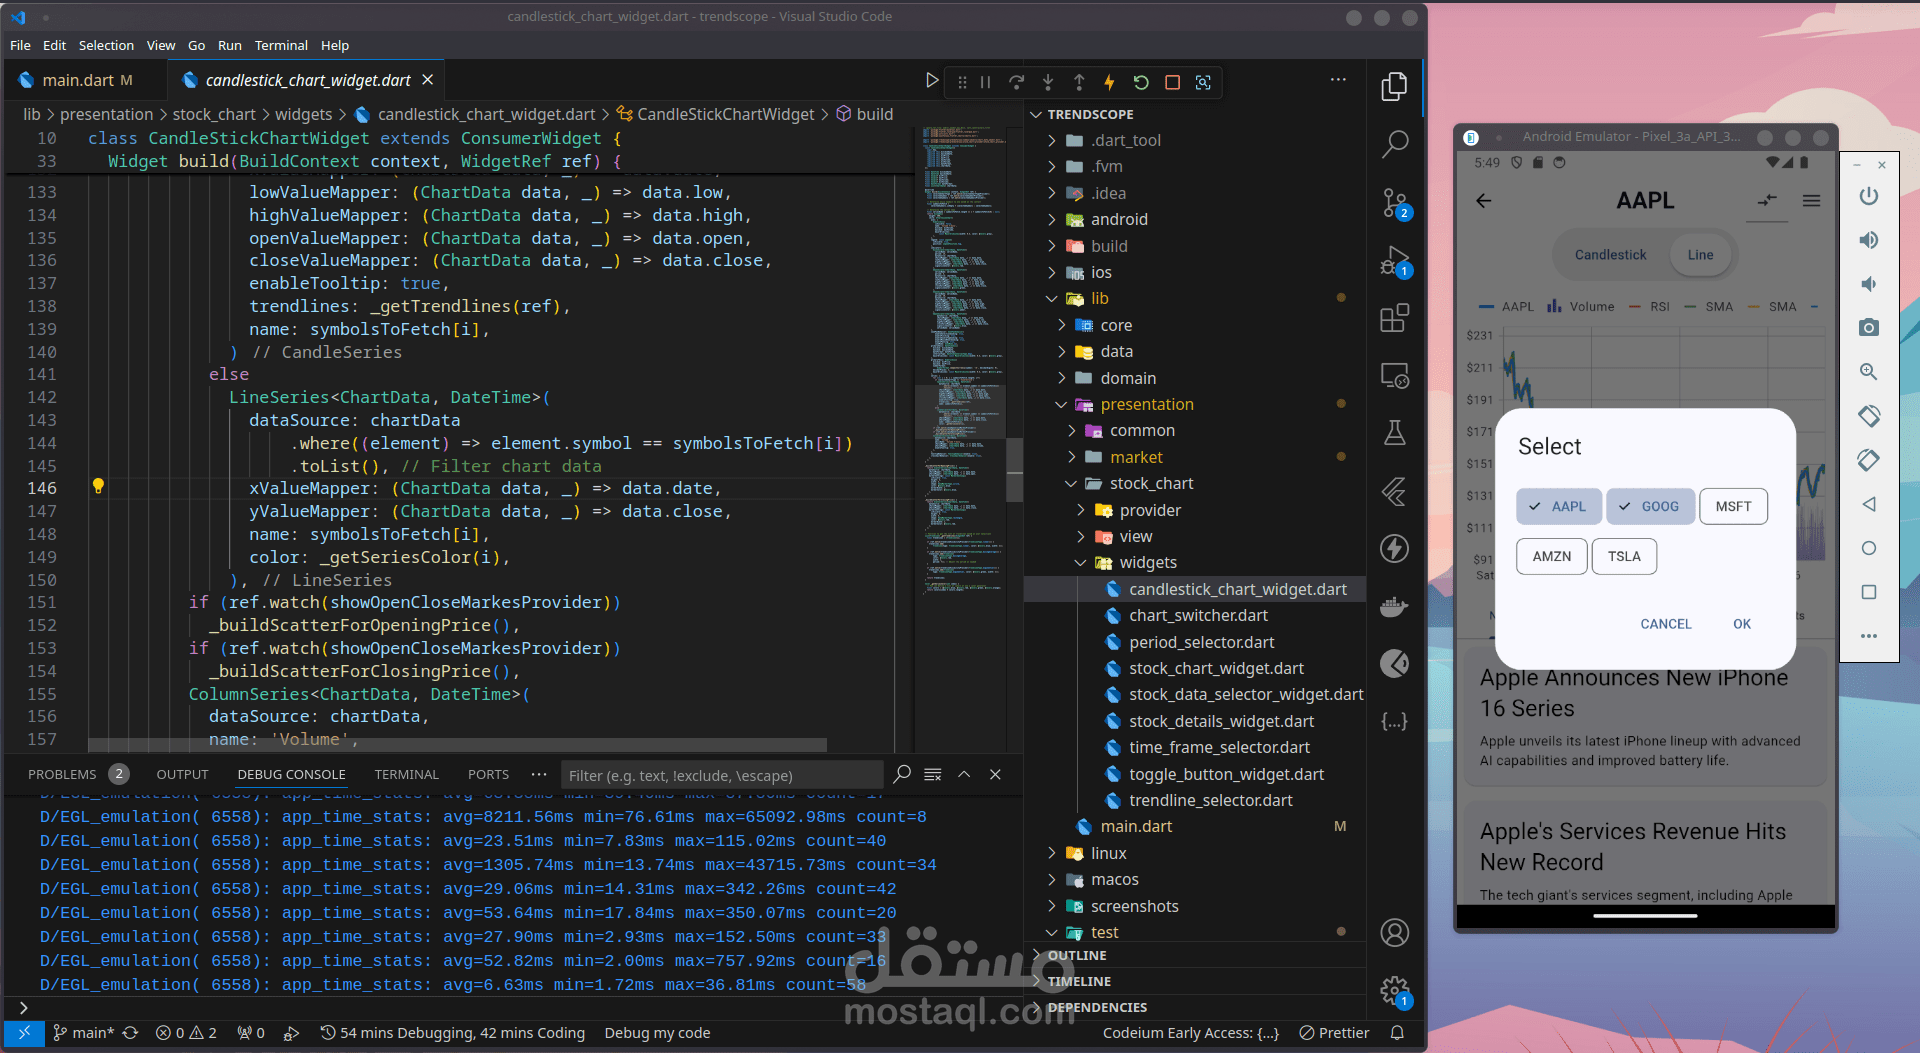The height and width of the screenshot is (1053, 1920).
Task: Restart the debug session
Action: 1141,82
